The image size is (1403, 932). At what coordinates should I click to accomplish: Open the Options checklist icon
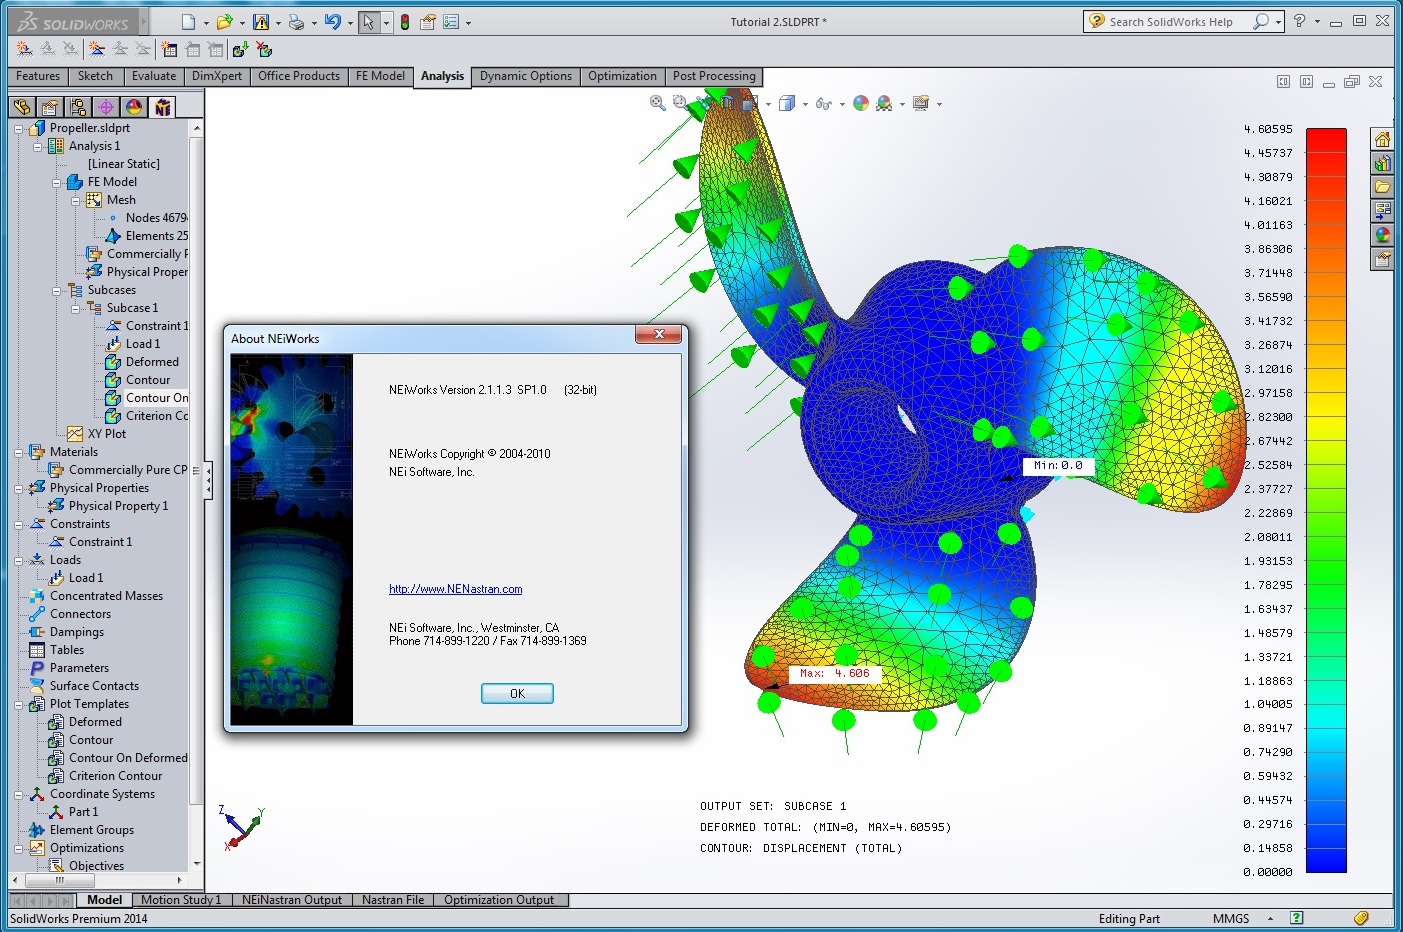[450, 21]
